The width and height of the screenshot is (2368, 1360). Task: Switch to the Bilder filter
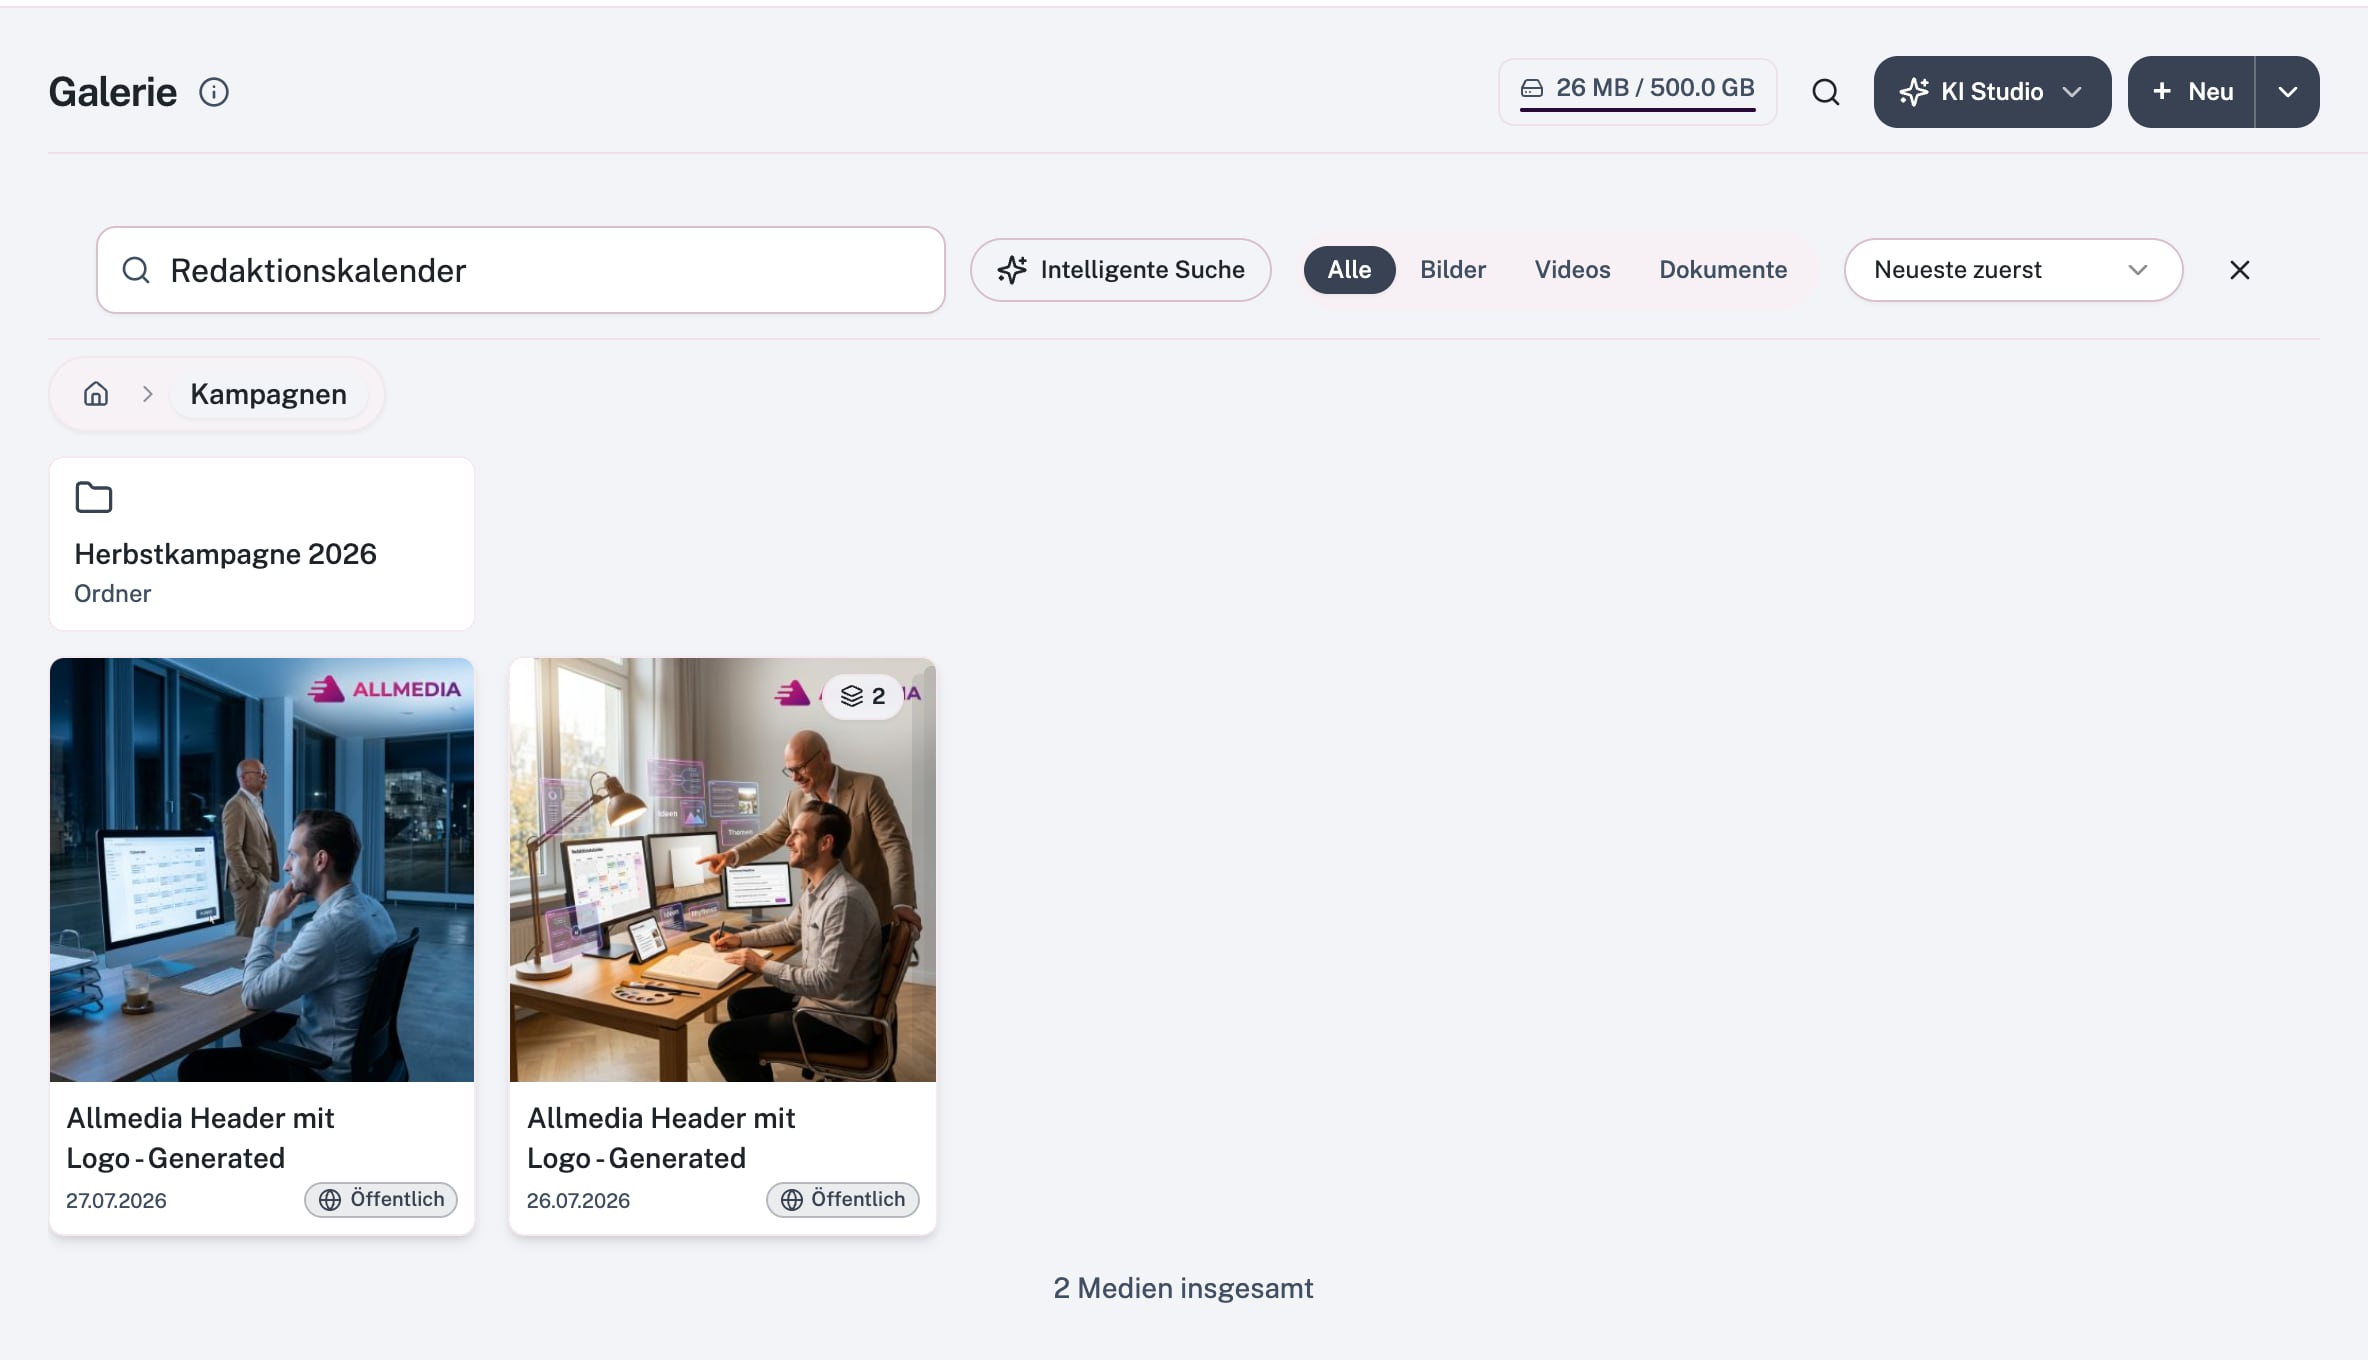click(x=1453, y=270)
